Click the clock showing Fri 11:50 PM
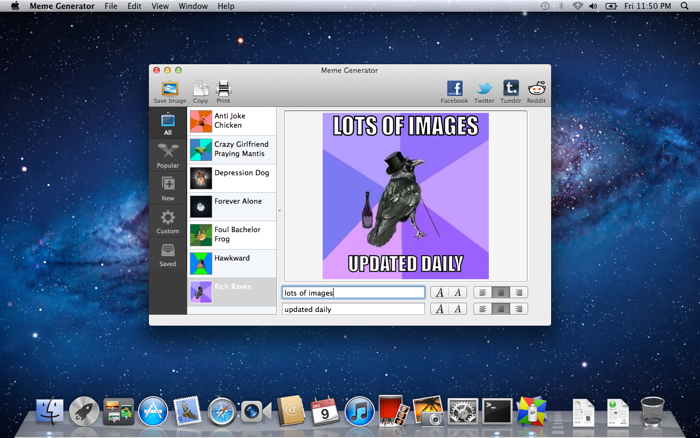Viewport: 700px width, 438px height. (x=647, y=6)
